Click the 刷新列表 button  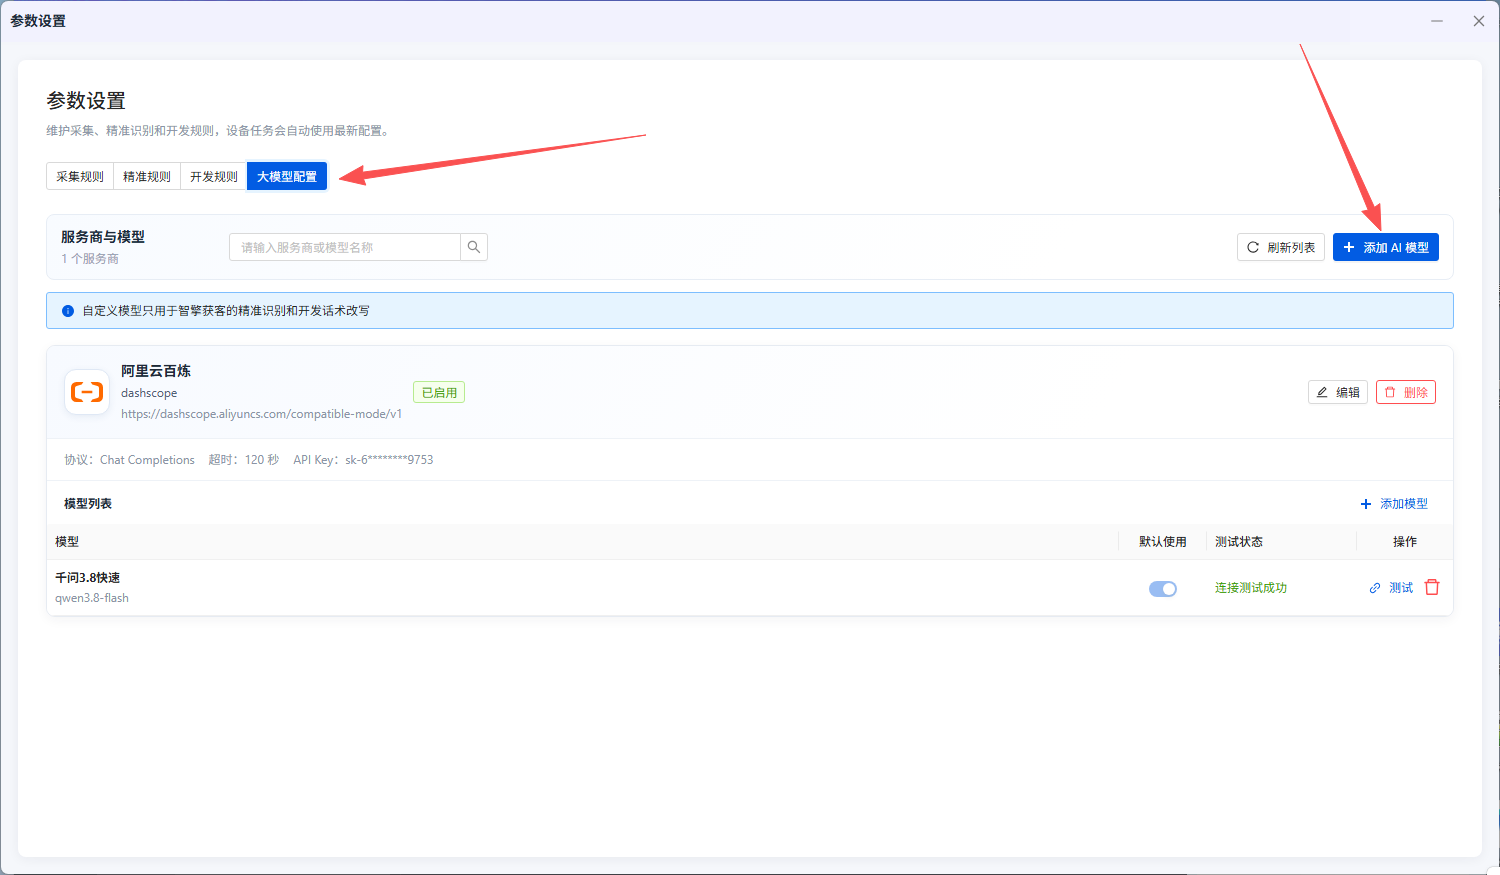[x=1281, y=247]
